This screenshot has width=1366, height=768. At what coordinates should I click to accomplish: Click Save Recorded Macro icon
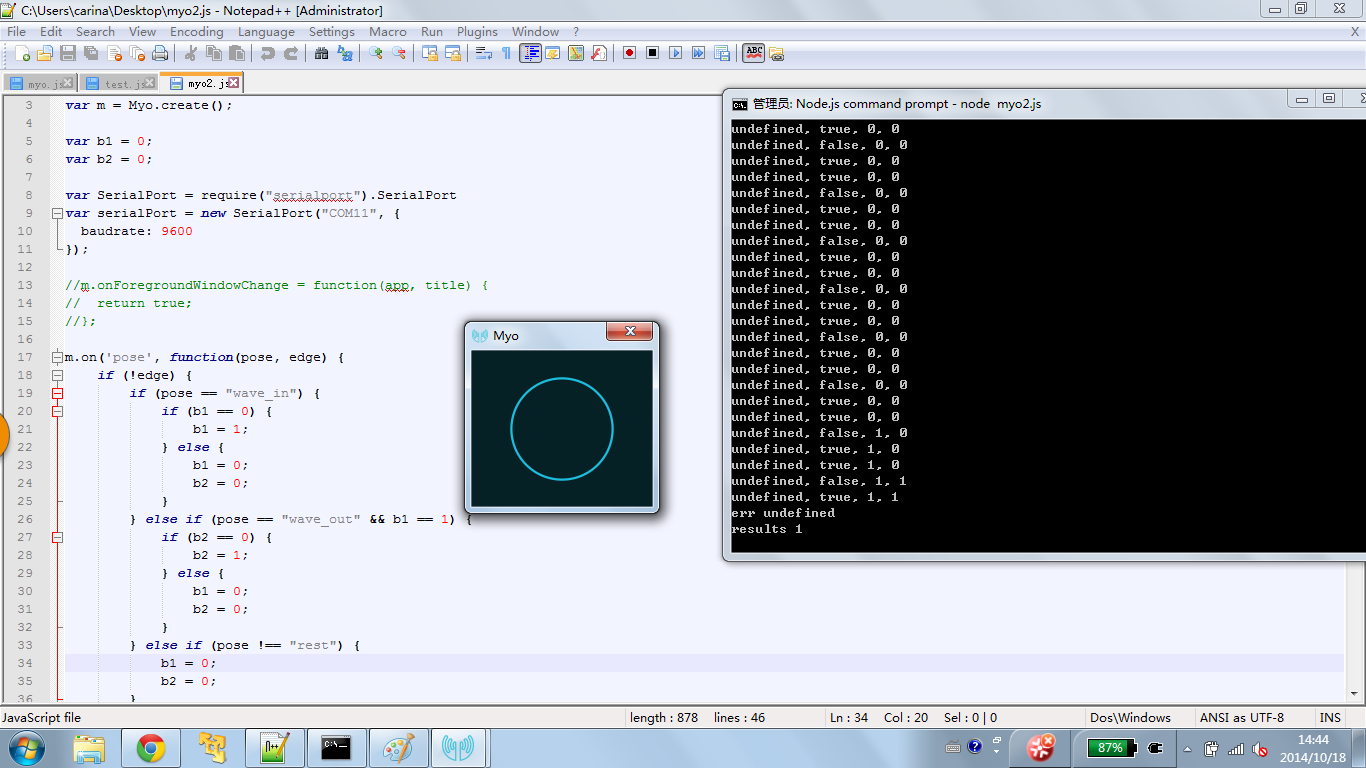point(721,53)
